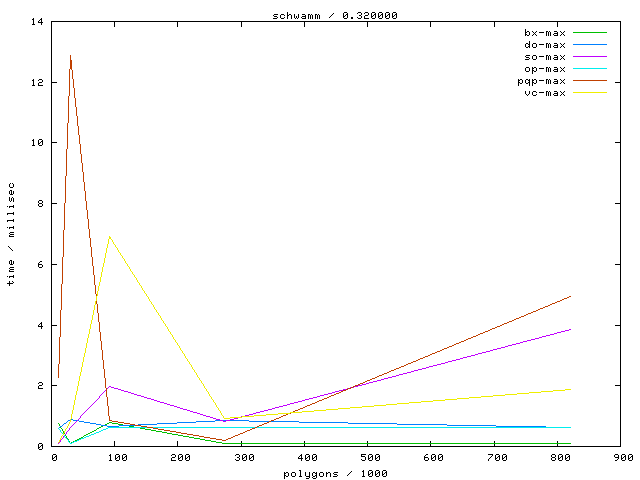Select the do-max legend label
Image resolution: width=640 pixels, height=480 pixels.
pos(544,45)
